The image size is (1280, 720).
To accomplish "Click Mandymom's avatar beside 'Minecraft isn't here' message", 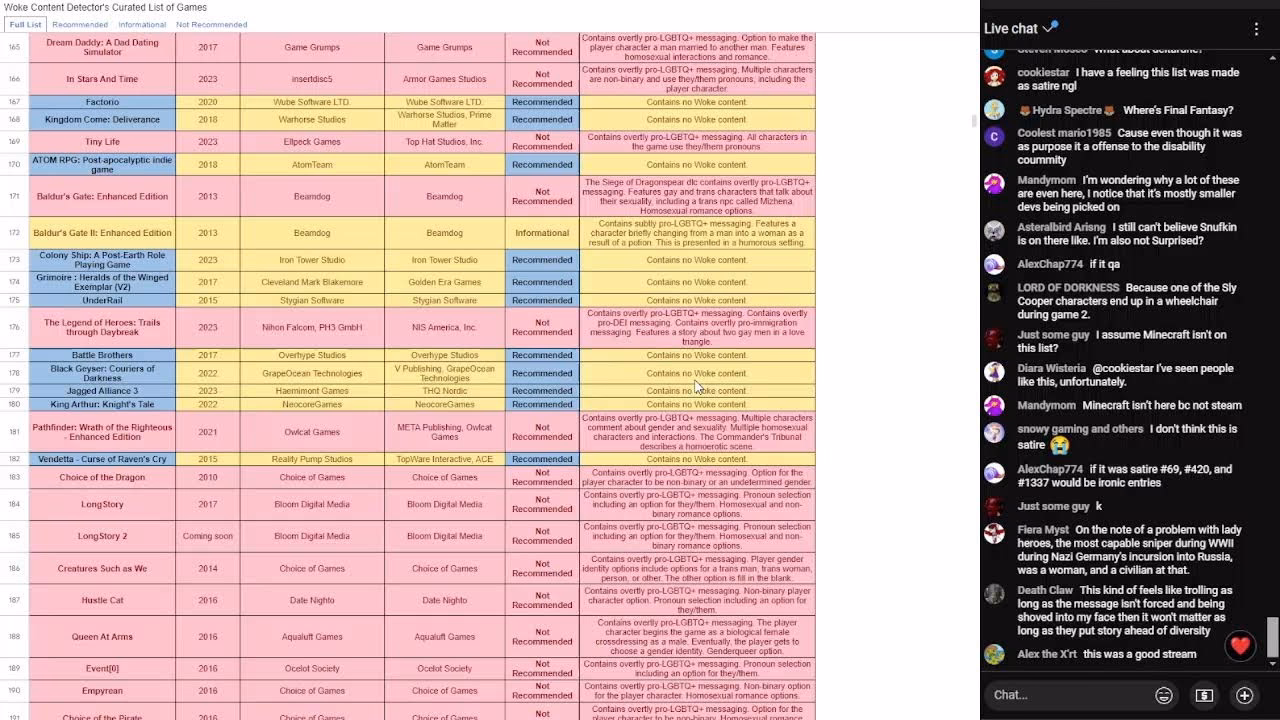I will pos(994,405).
